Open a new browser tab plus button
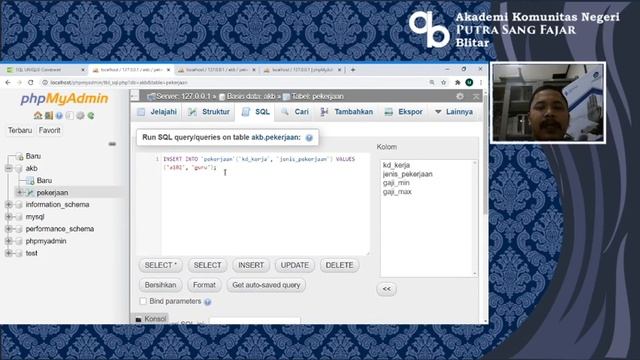Image resolution: width=640 pixels, height=360 pixels. point(353,70)
